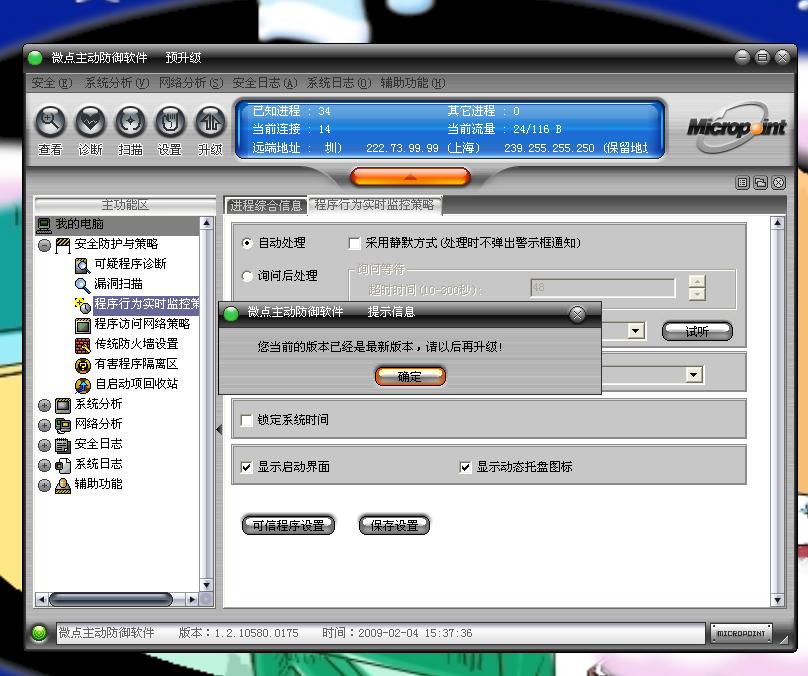Click the tree horizontal scrollbar thumb
This screenshot has height=676, width=808.
[110, 599]
